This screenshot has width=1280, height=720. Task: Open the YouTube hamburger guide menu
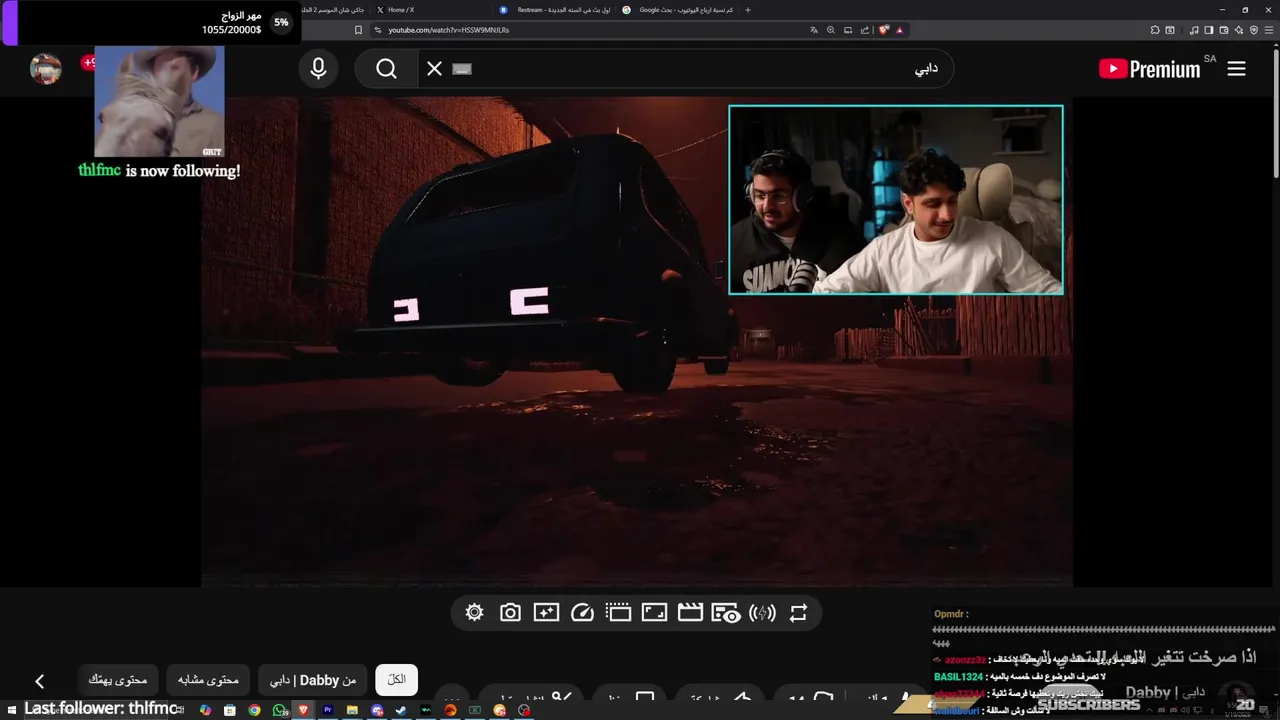(x=1237, y=69)
